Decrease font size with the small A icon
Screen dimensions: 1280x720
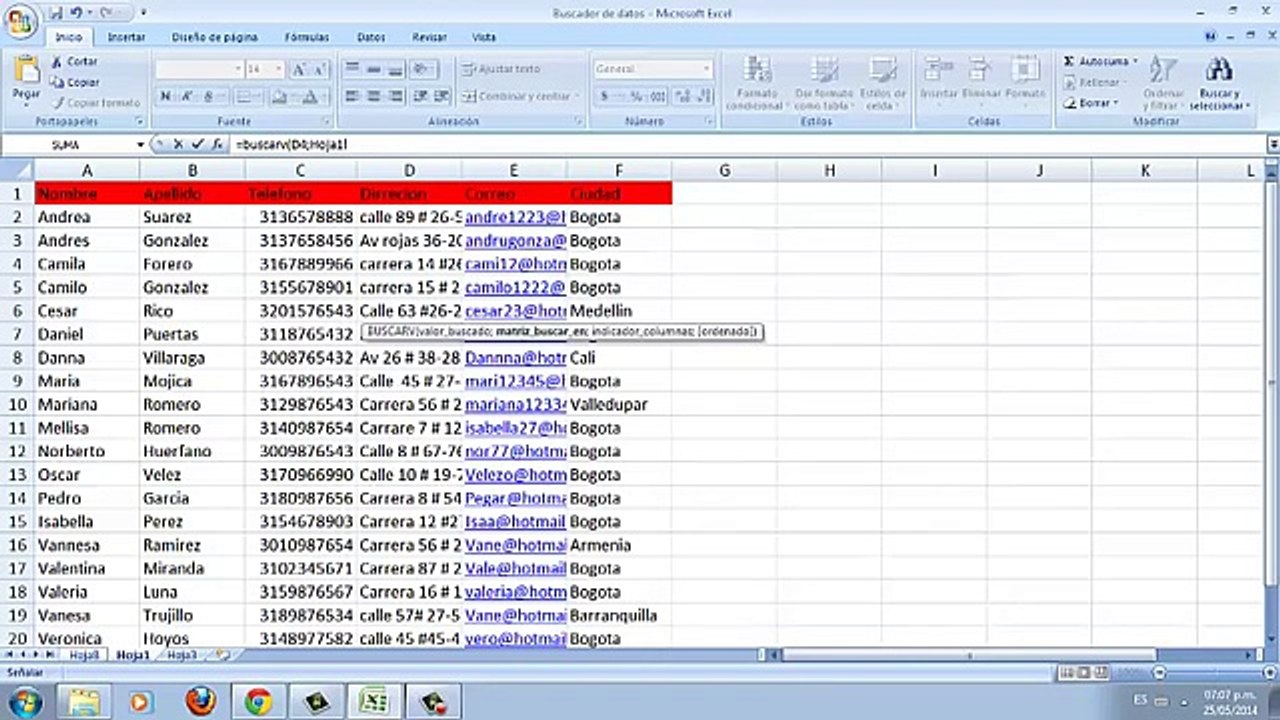coord(320,70)
